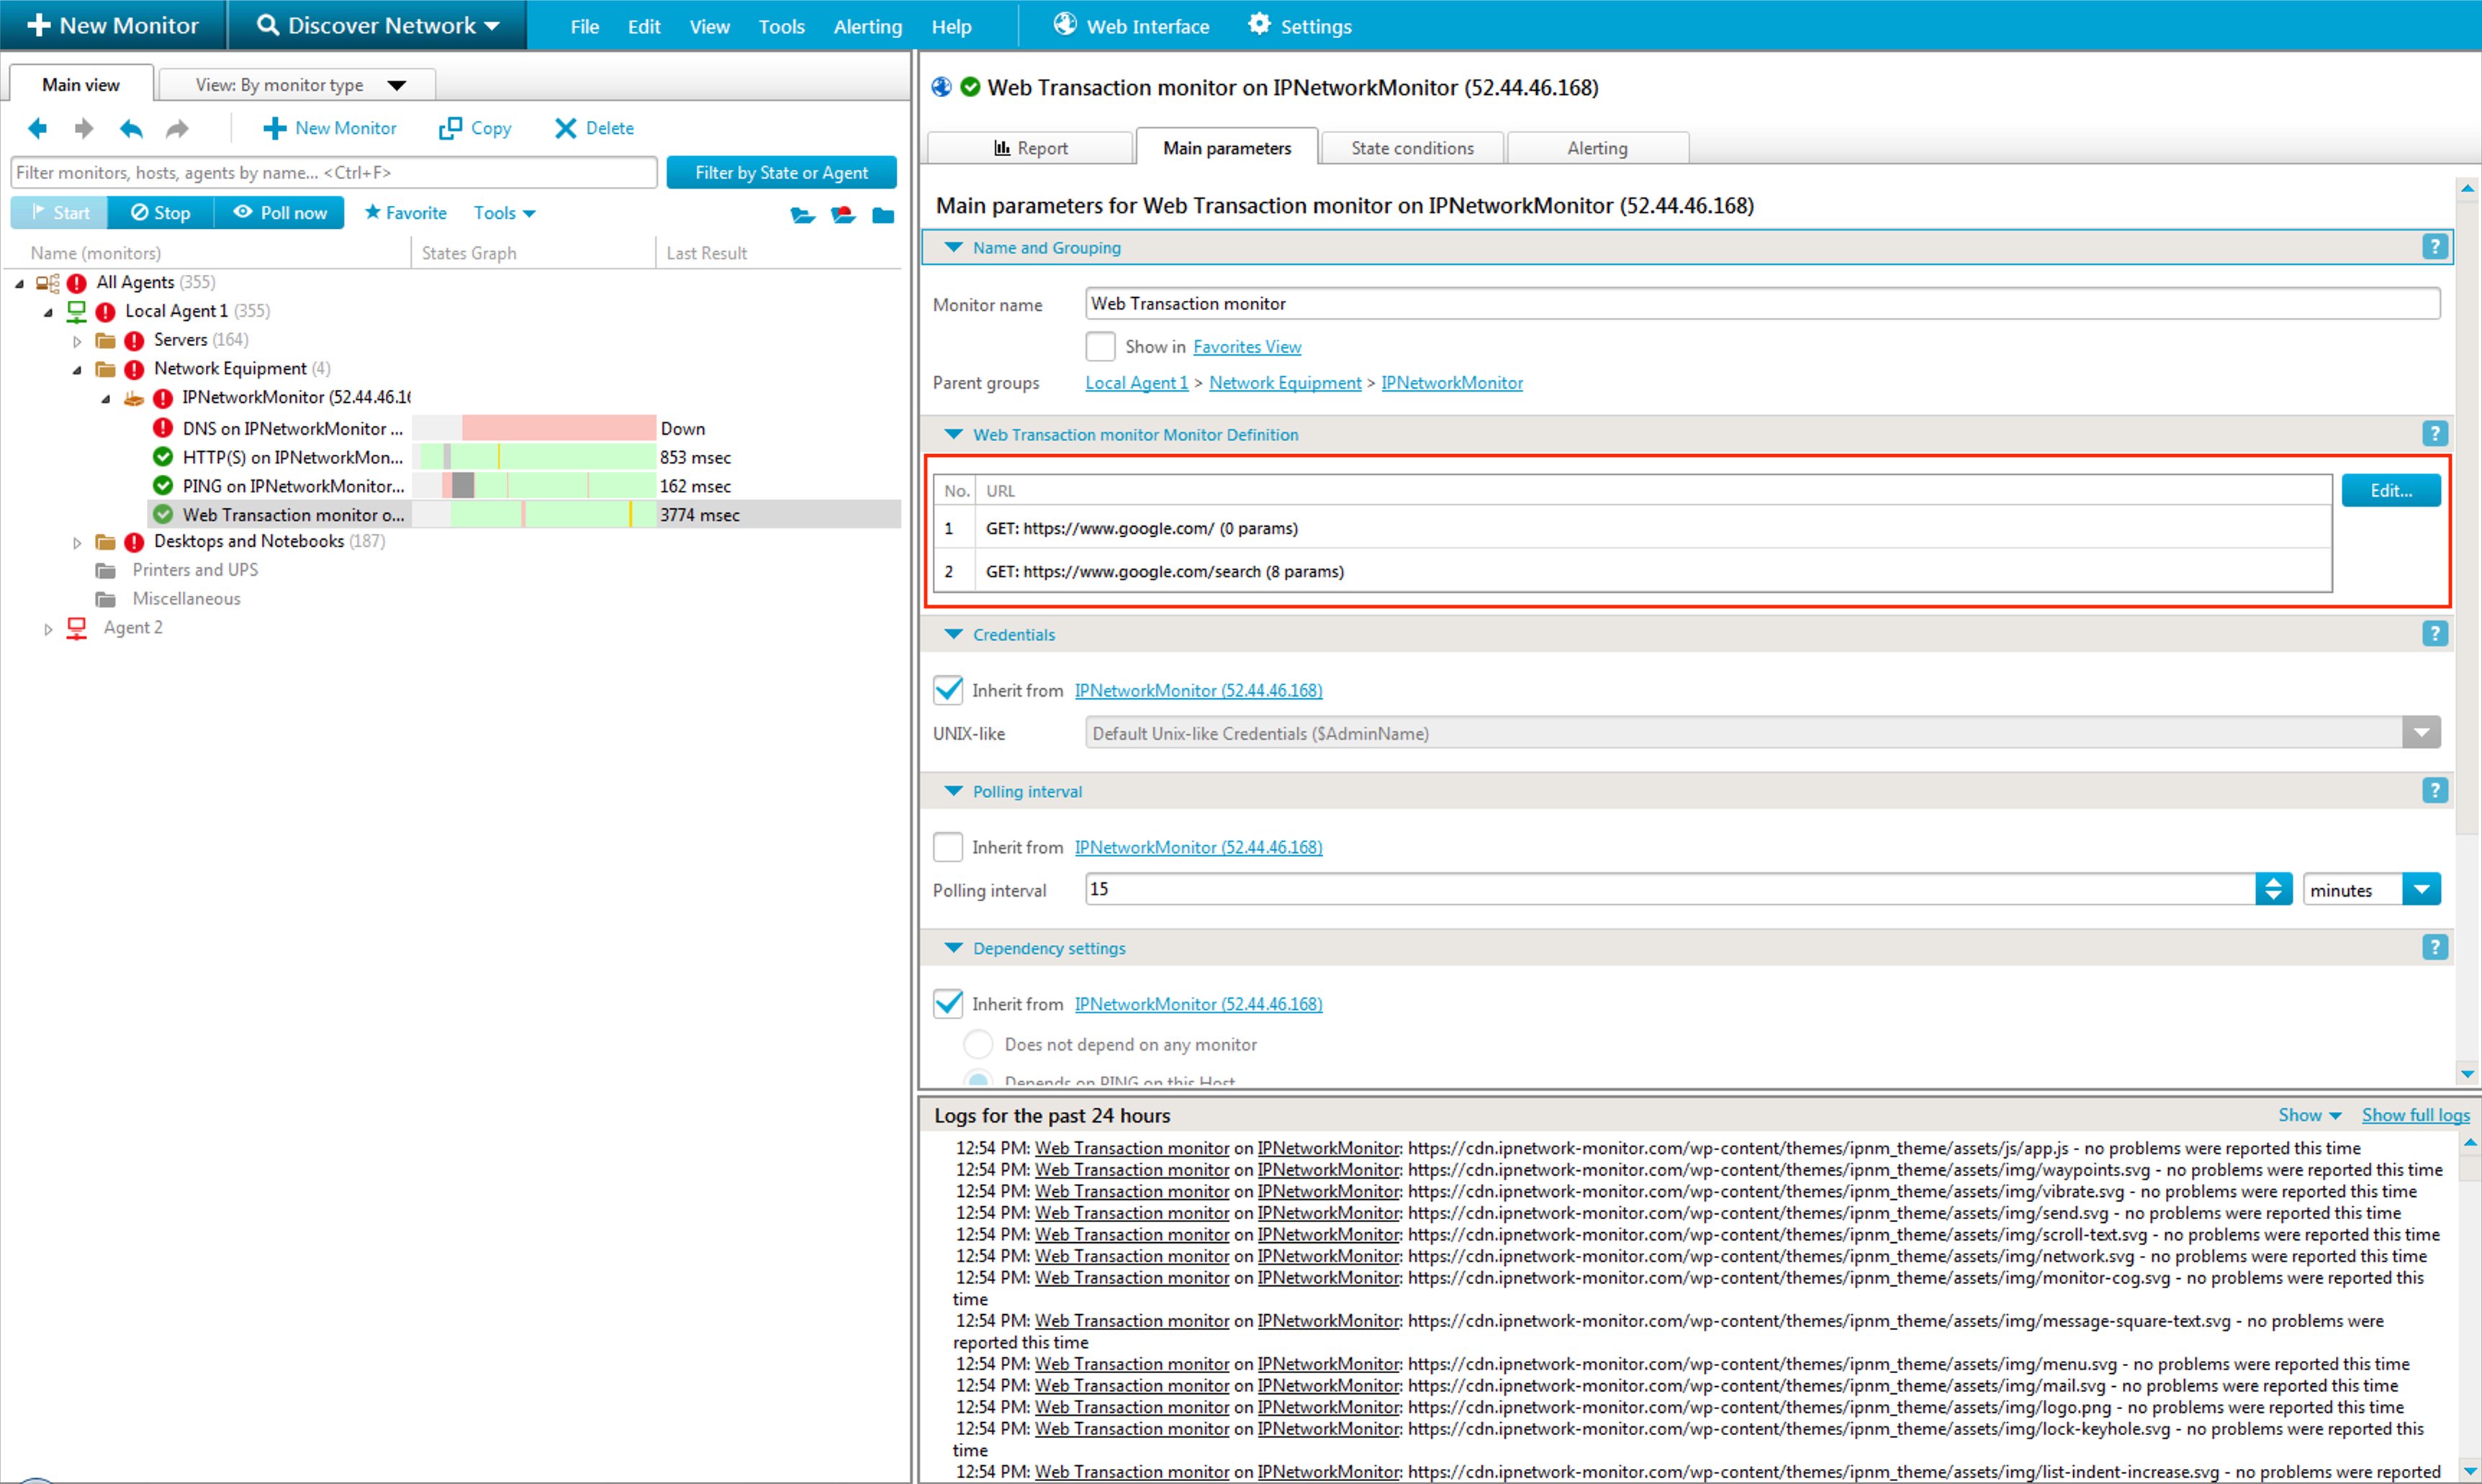The width and height of the screenshot is (2482, 1484).
Task: Open help for Name and Grouping
Action: click(2435, 246)
